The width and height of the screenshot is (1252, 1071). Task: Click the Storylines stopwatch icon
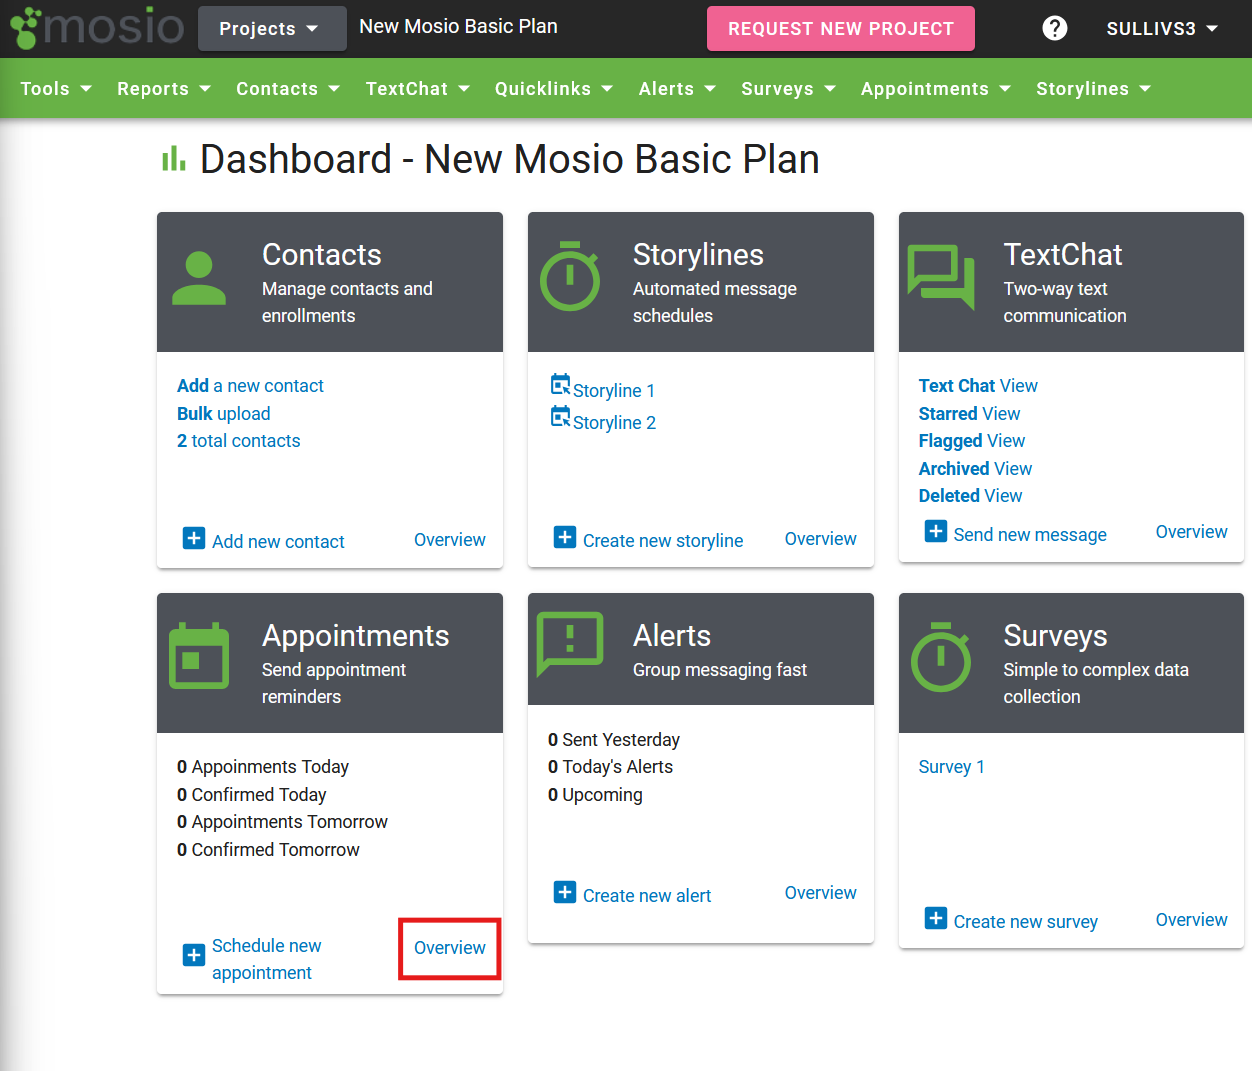pos(570,276)
